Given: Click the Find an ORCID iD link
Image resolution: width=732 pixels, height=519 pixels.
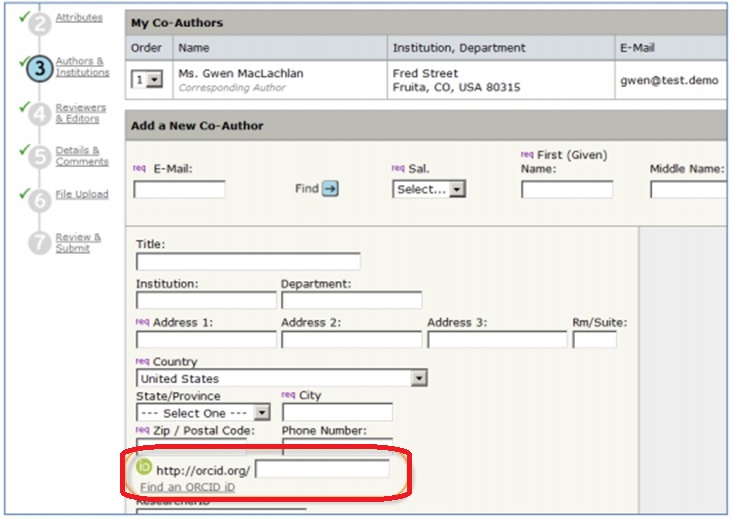Looking at the screenshot, I should click(x=188, y=487).
